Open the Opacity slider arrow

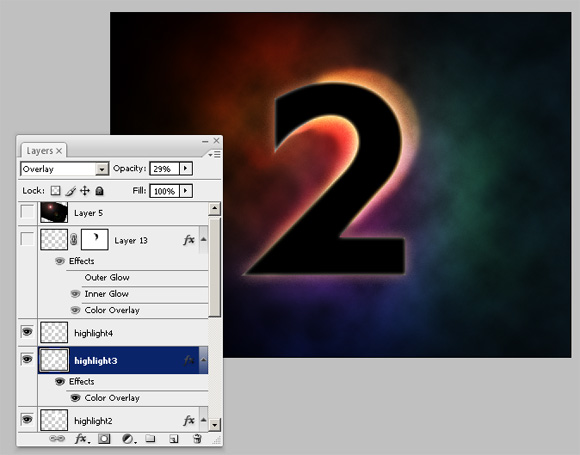point(186,169)
